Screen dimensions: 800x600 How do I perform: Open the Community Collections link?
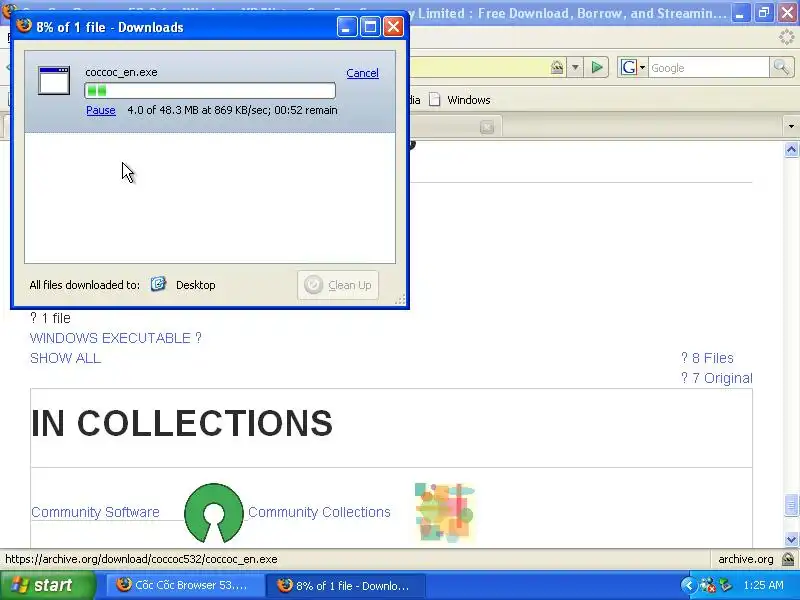click(319, 512)
